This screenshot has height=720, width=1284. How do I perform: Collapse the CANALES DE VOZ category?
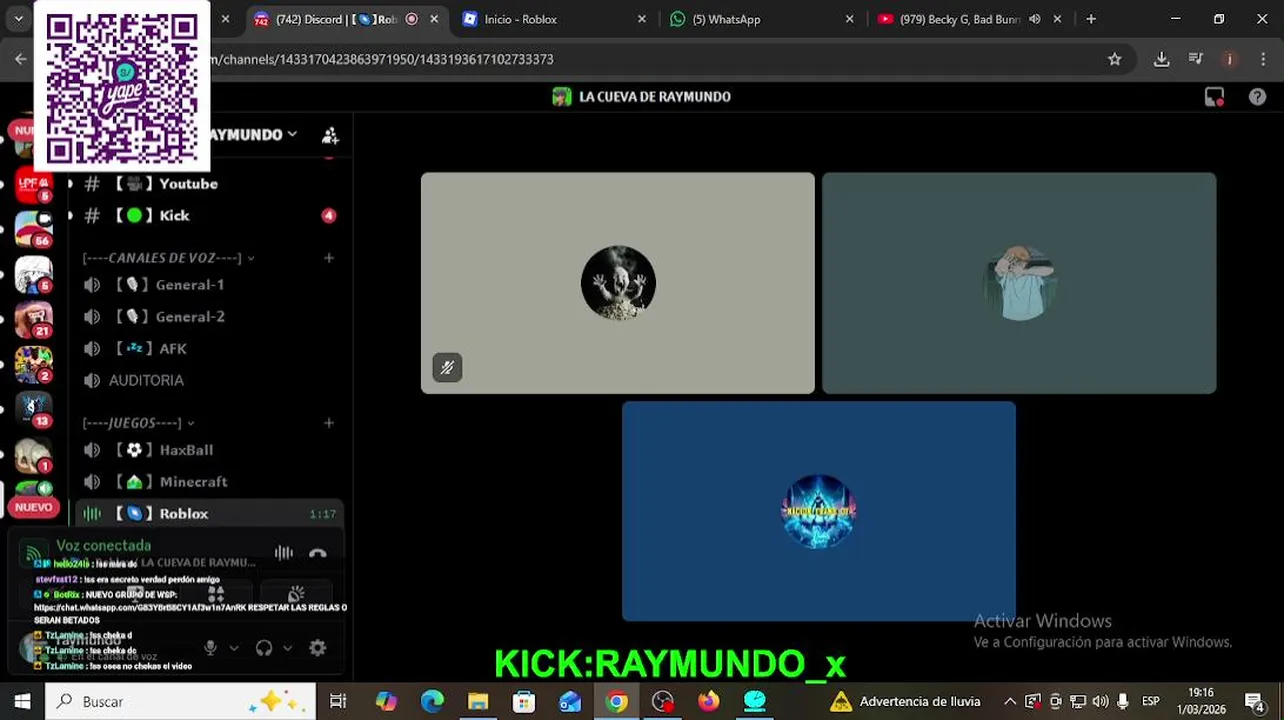[168, 258]
